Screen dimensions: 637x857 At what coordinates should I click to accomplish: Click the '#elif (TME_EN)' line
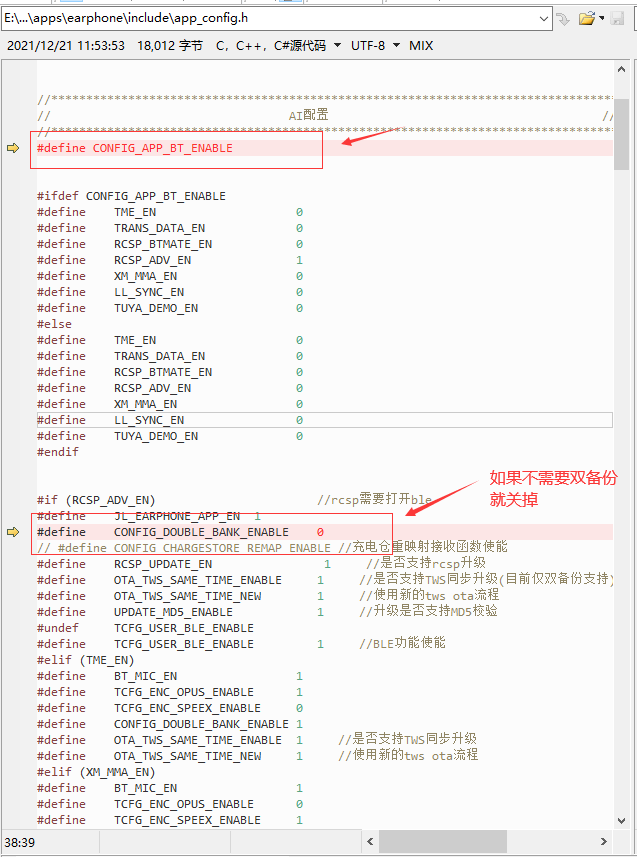tap(85, 660)
